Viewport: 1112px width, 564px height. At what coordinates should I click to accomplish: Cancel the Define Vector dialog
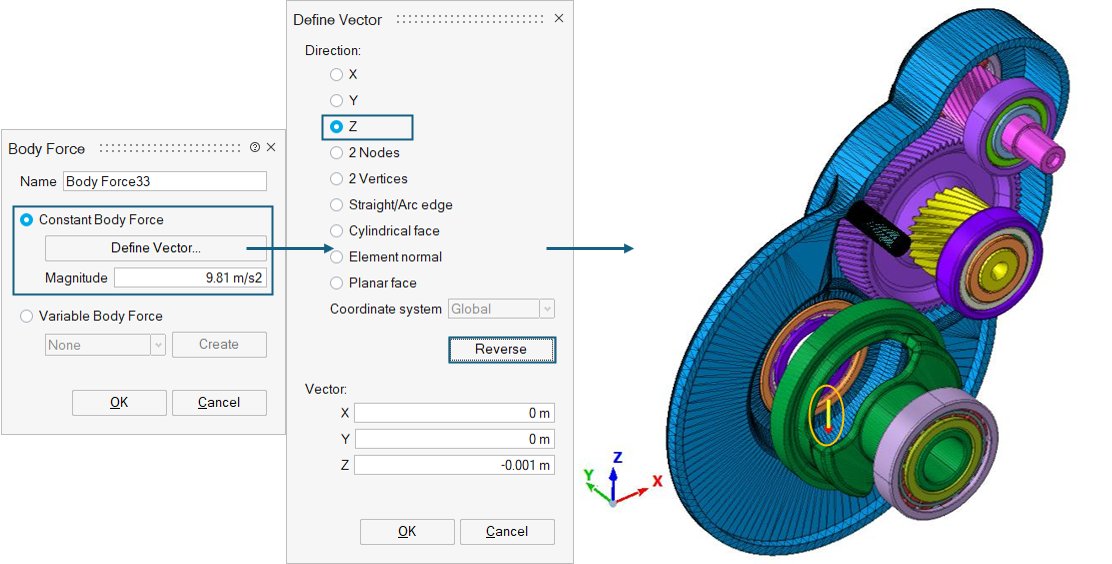tap(507, 532)
